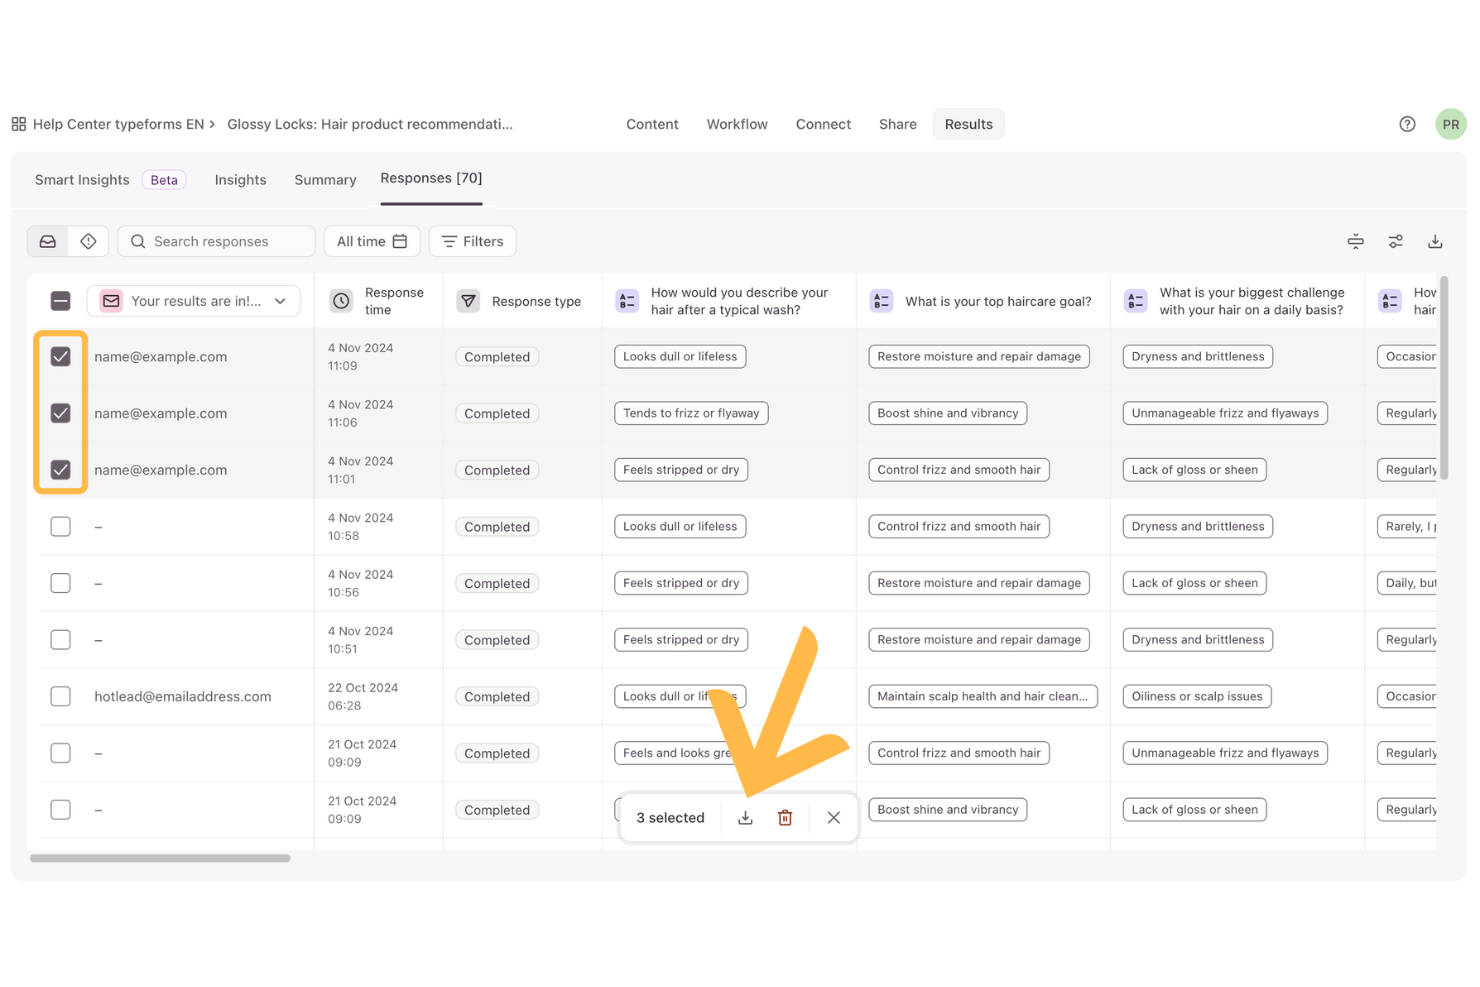1480x987 pixels.
Task: Dismiss the 3 selected bar
Action: coord(833,818)
